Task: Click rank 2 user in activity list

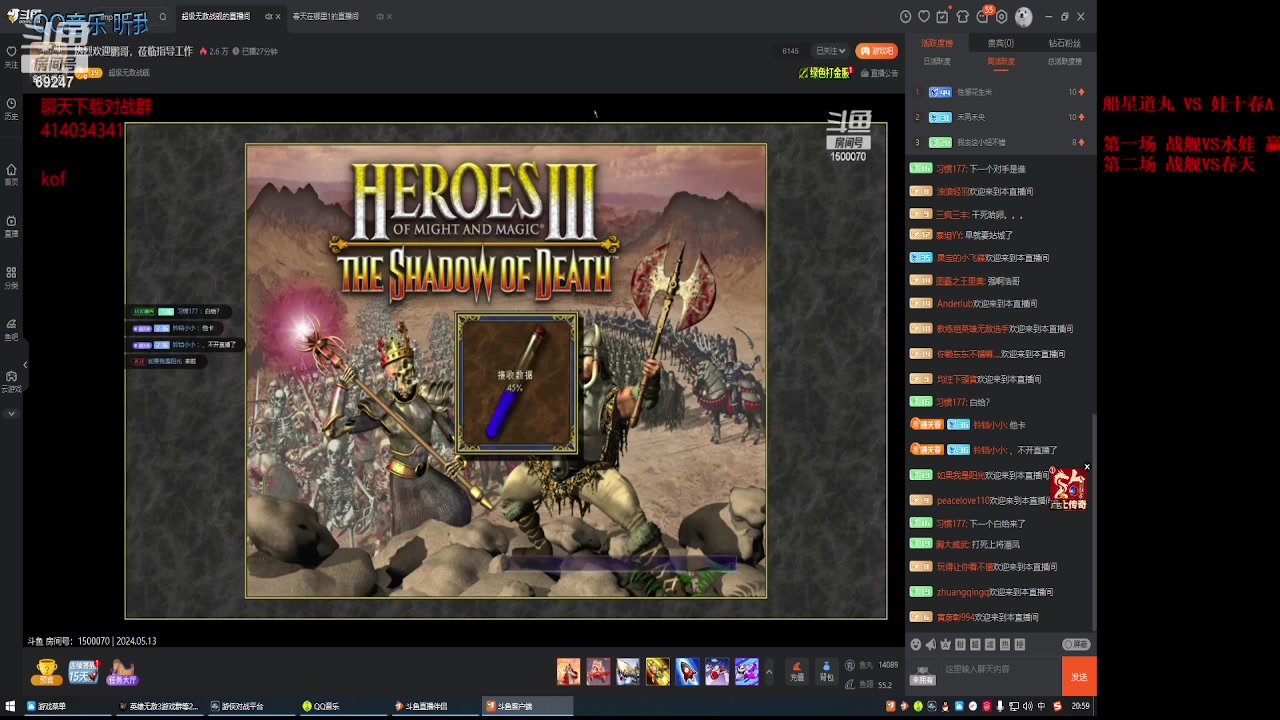Action: click(971, 117)
